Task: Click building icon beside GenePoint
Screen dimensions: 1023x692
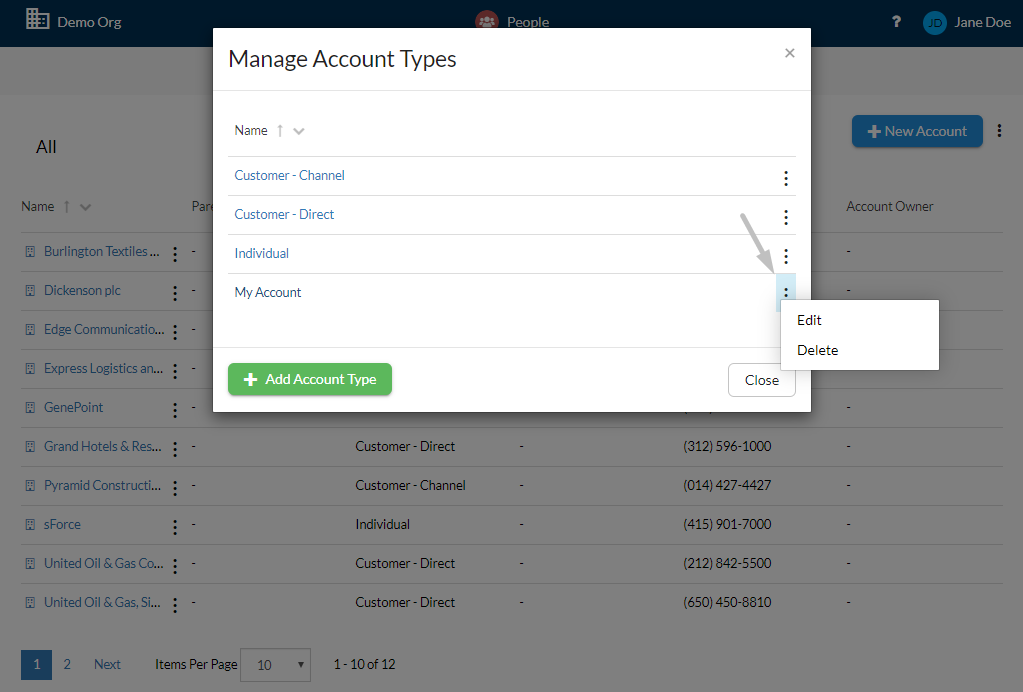Action: [x=30, y=408]
